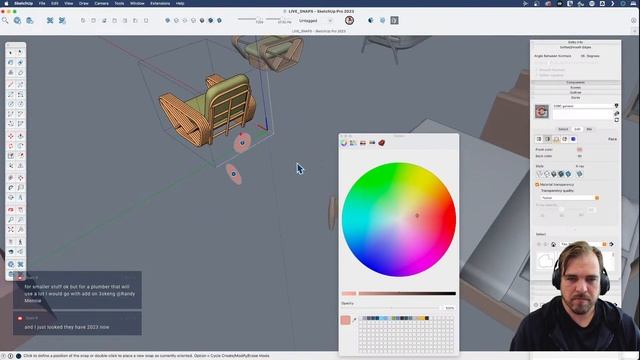Select the Rectangle tool
The height and width of the screenshot is (360, 640).
click(11, 94)
